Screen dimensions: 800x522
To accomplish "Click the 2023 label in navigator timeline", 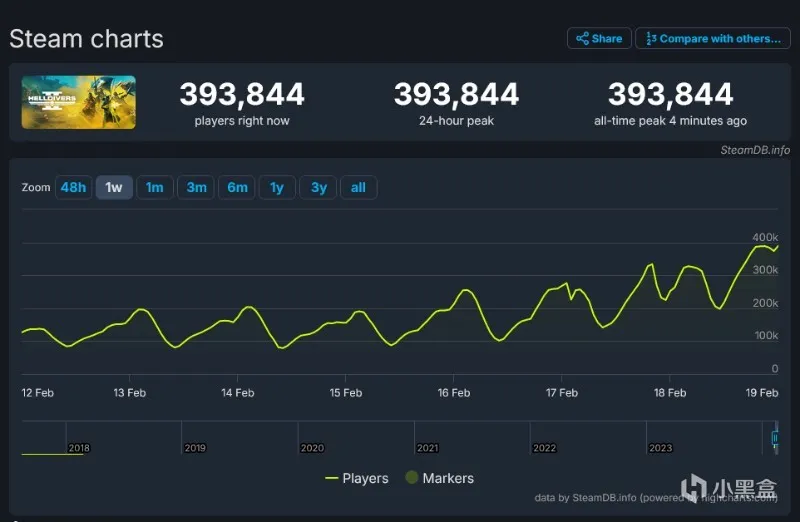I will pos(661,448).
